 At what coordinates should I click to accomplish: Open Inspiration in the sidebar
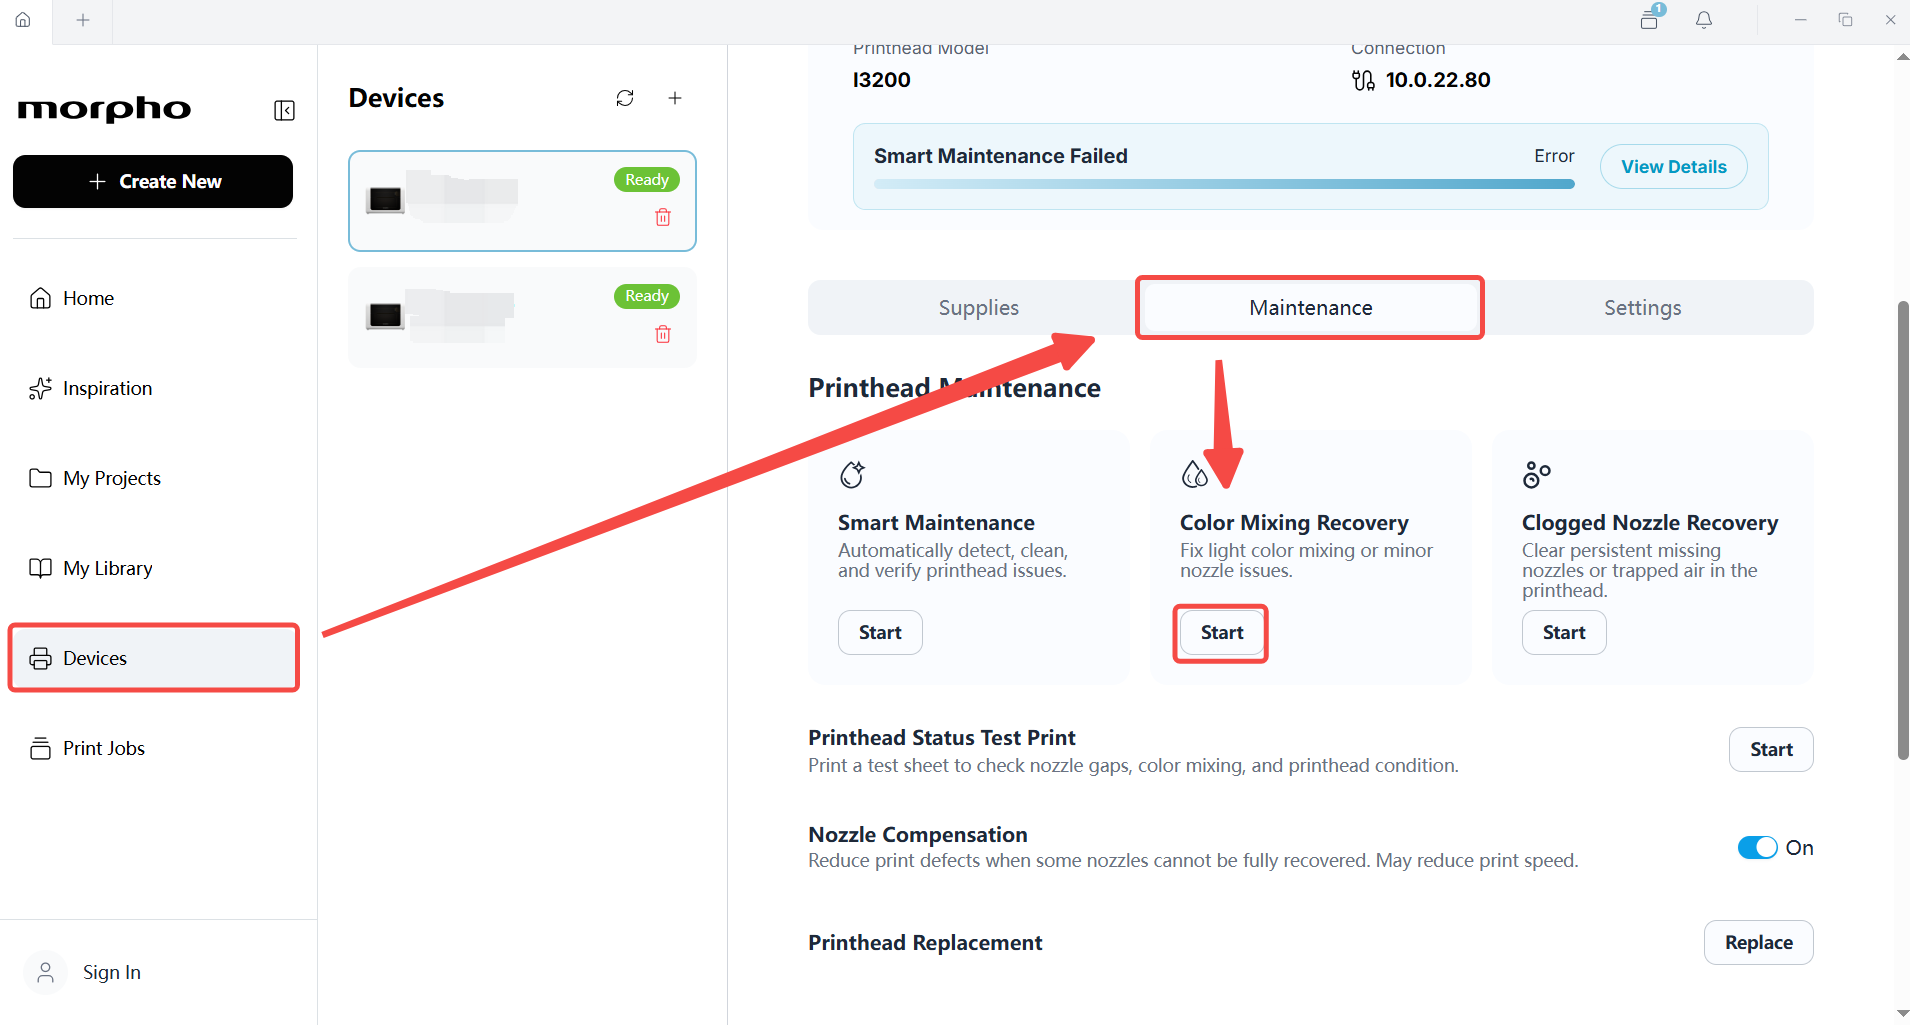154,388
